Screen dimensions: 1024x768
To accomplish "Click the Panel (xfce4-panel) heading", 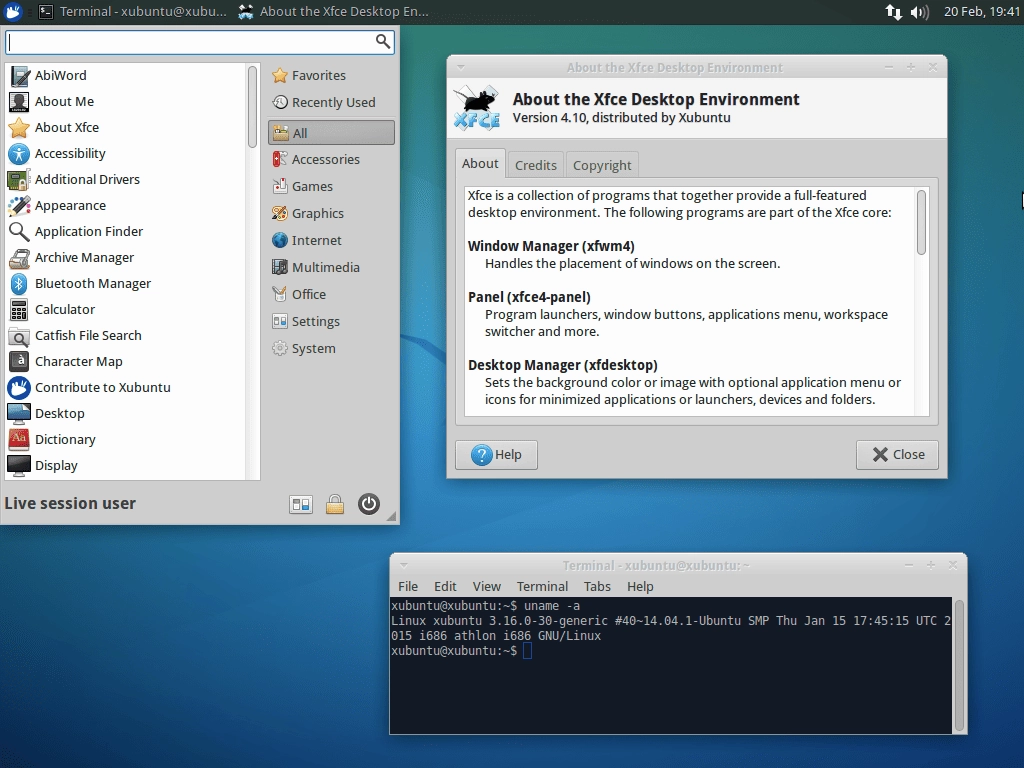I will 529,297.
